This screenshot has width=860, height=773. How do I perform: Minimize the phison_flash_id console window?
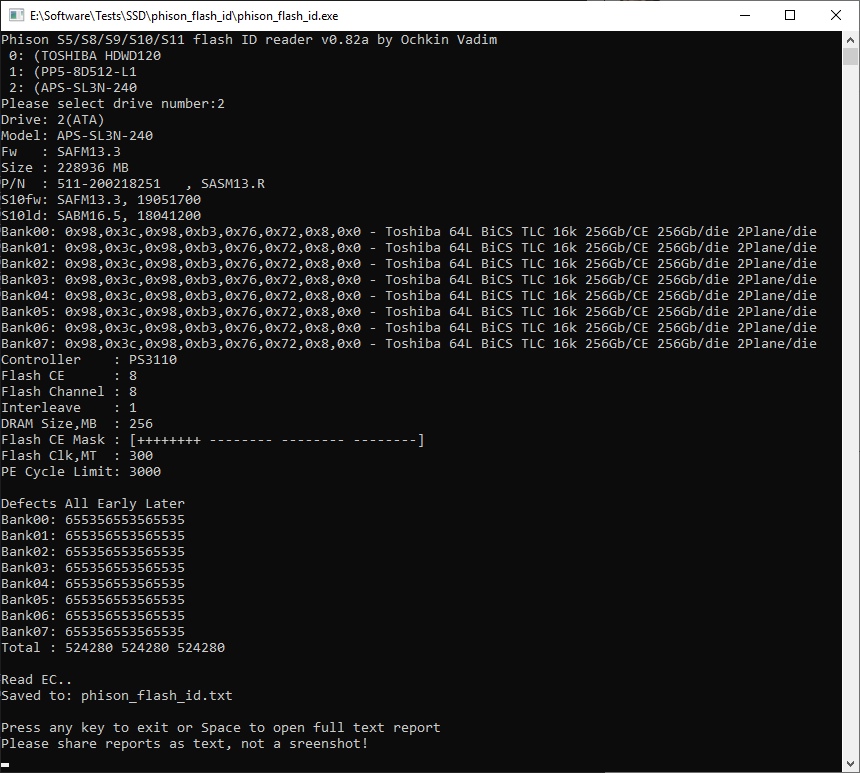click(x=745, y=15)
